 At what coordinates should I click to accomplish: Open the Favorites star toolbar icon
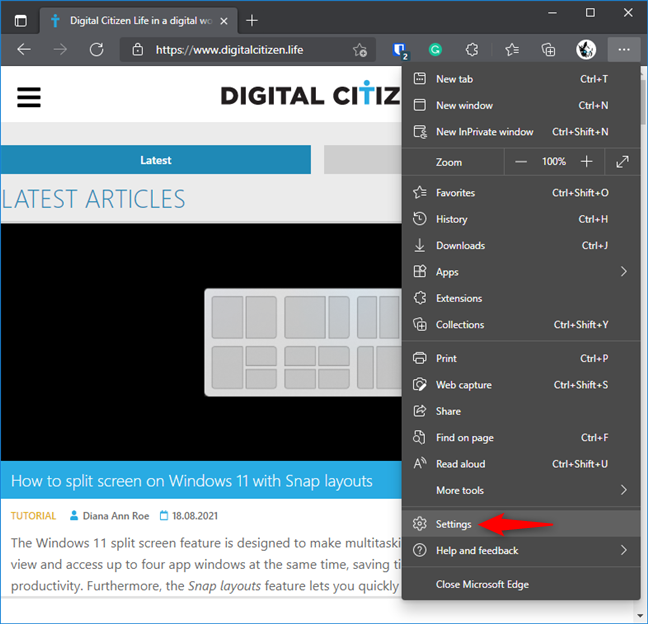(512, 49)
